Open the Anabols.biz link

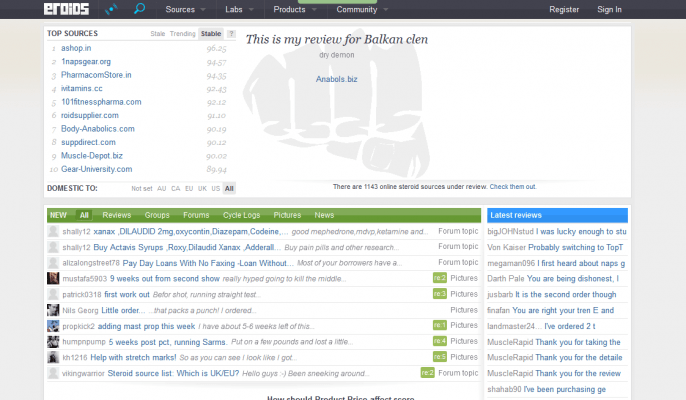(336, 79)
